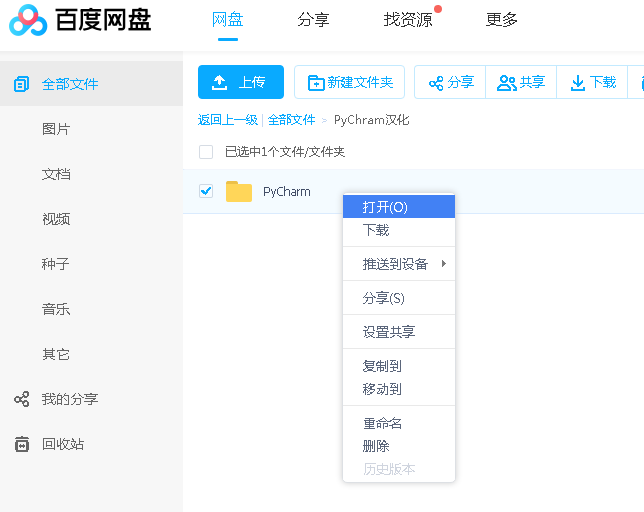
Task: Click the share icon in toolbar
Action: (x=436, y=83)
